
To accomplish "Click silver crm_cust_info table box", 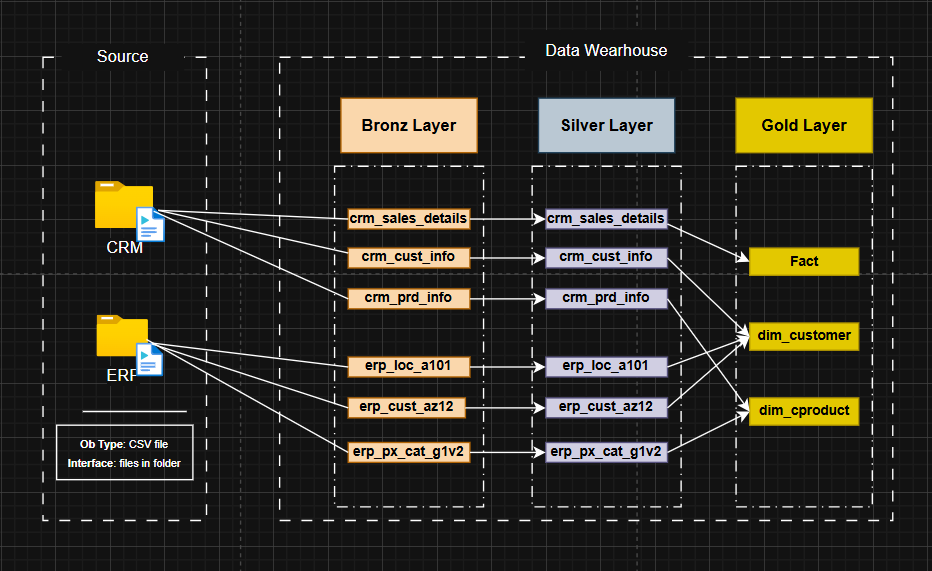I will click(x=606, y=257).
